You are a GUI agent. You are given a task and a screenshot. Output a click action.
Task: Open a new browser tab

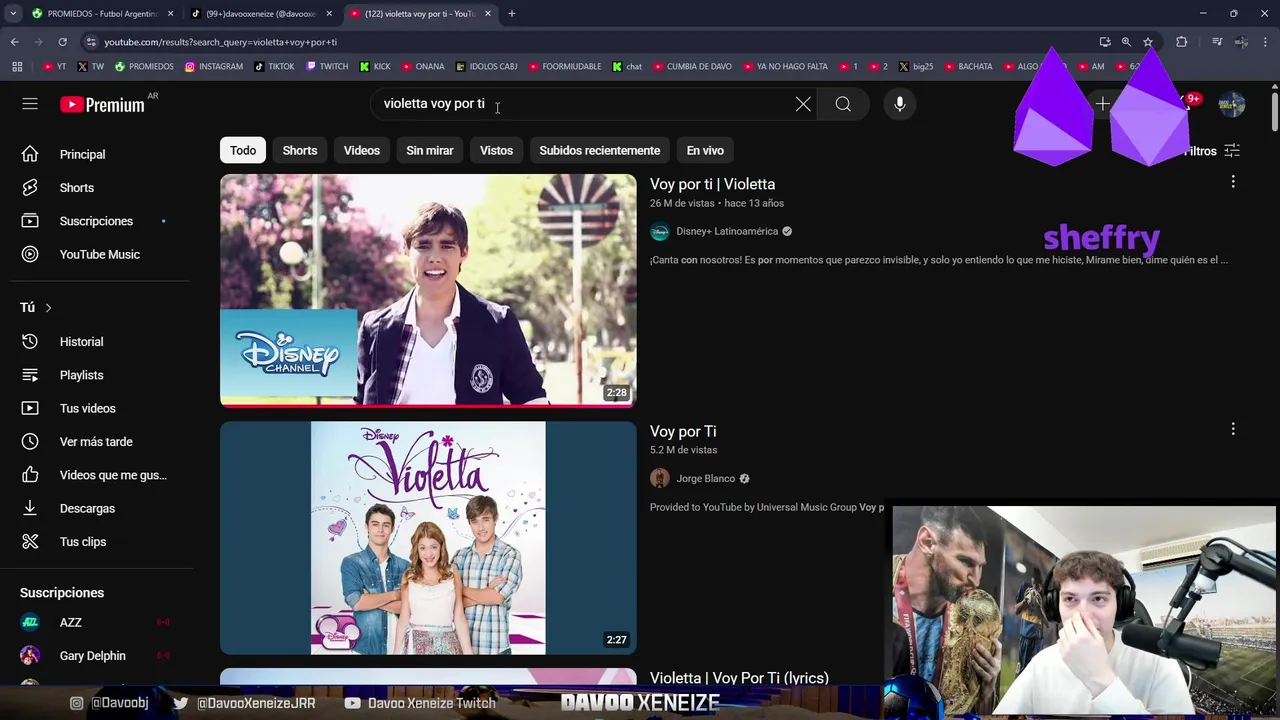click(511, 14)
